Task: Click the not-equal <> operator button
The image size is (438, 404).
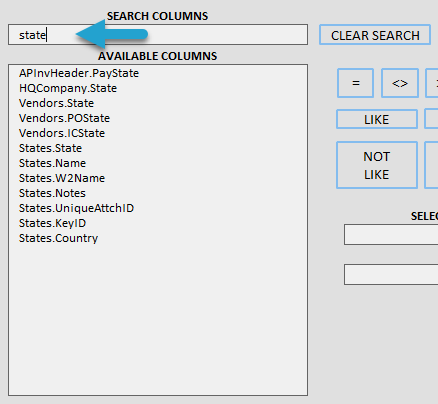Action: click(400, 83)
